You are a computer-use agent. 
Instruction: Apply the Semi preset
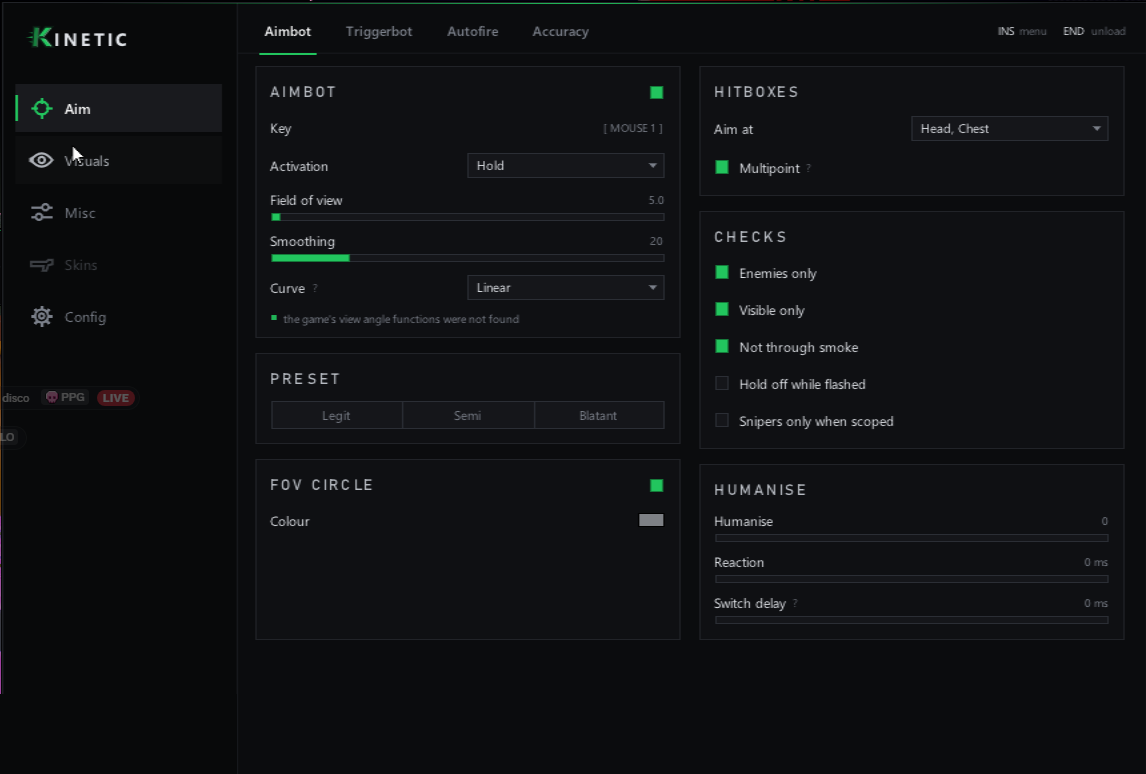tap(468, 415)
